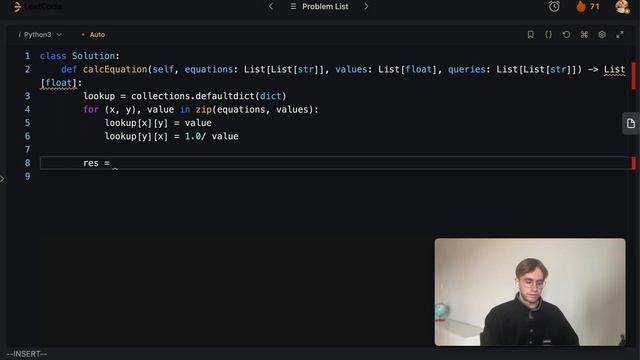The height and width of the screenshot is (360, 640).
Task: Format code with the braces icon
Action: (x=548, y=35)
